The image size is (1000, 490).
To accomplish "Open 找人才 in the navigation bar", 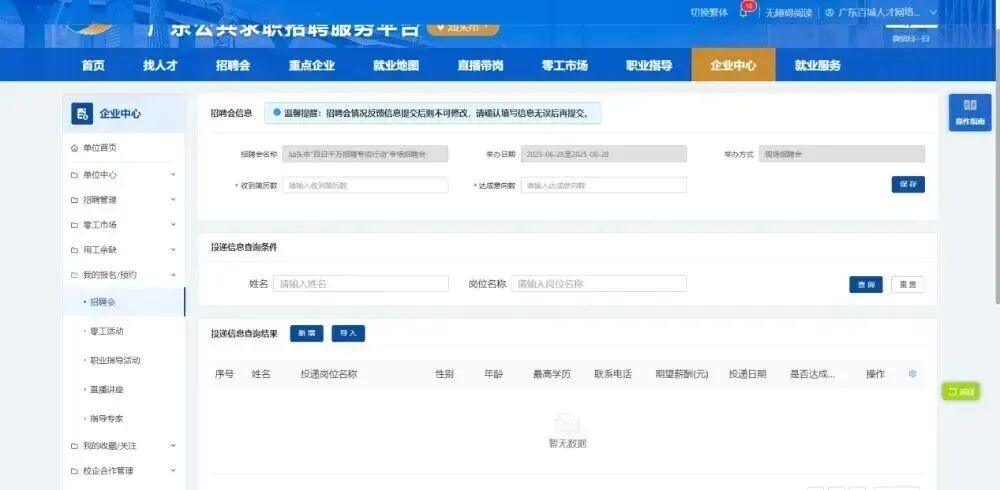I will (159, 65).
